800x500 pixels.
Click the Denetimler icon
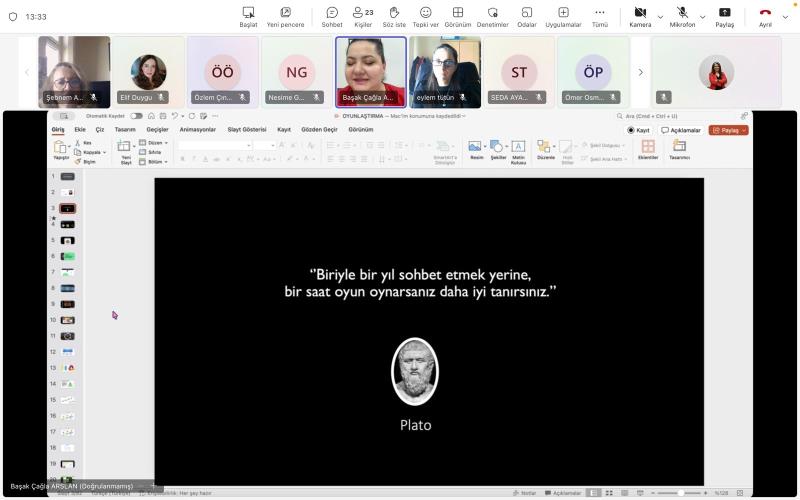[492, 16]
